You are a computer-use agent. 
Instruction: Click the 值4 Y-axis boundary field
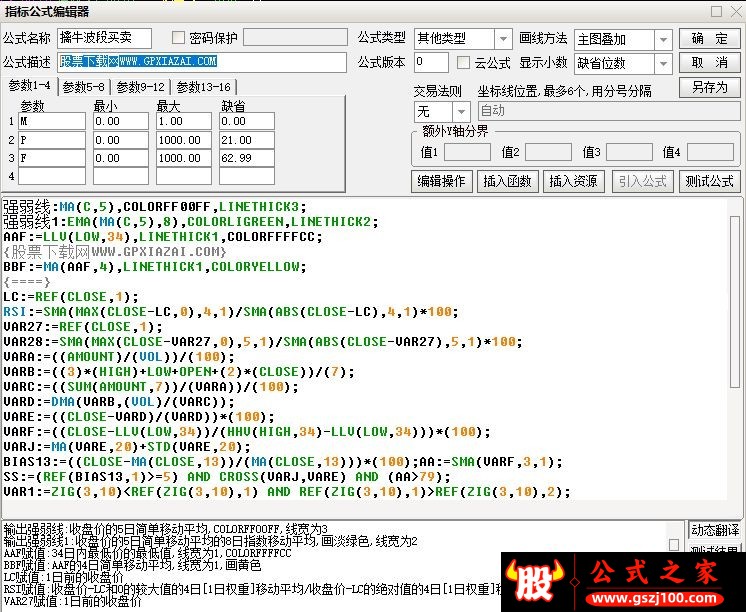710,152
